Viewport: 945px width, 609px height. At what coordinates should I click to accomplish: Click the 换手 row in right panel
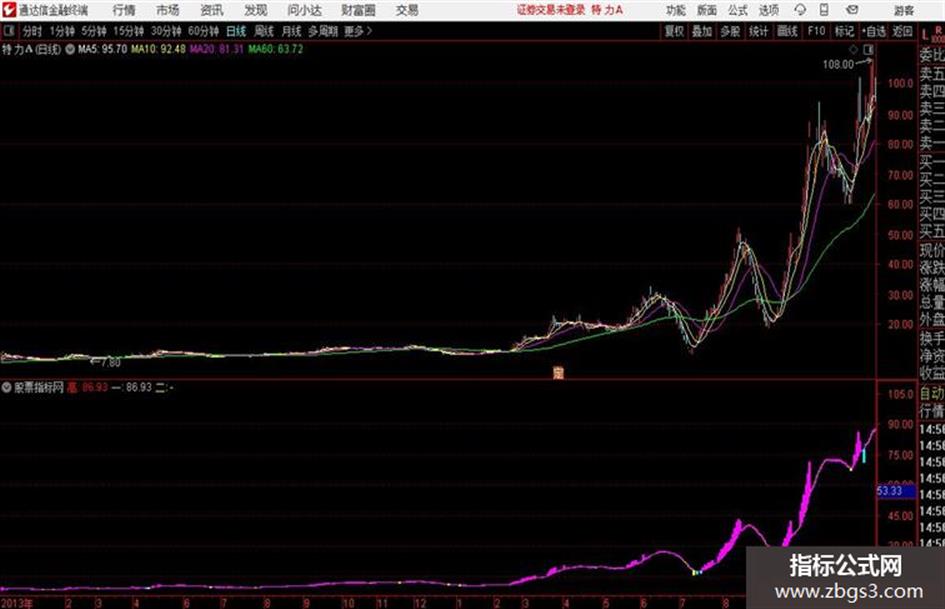(x=932, y=338)
